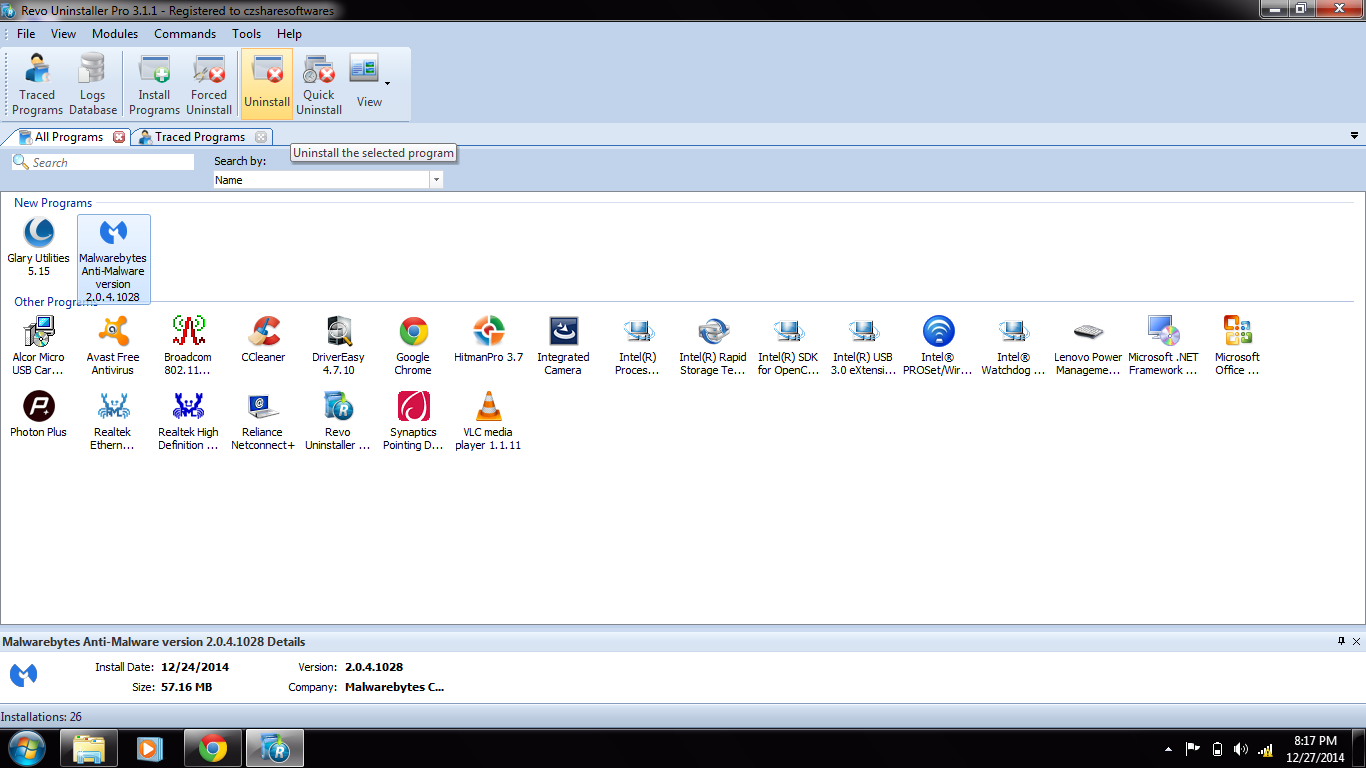Screen dimensions: 1366x768
Task: Select Revo Uninstaller program entry
Action: [x=338, y=421]
